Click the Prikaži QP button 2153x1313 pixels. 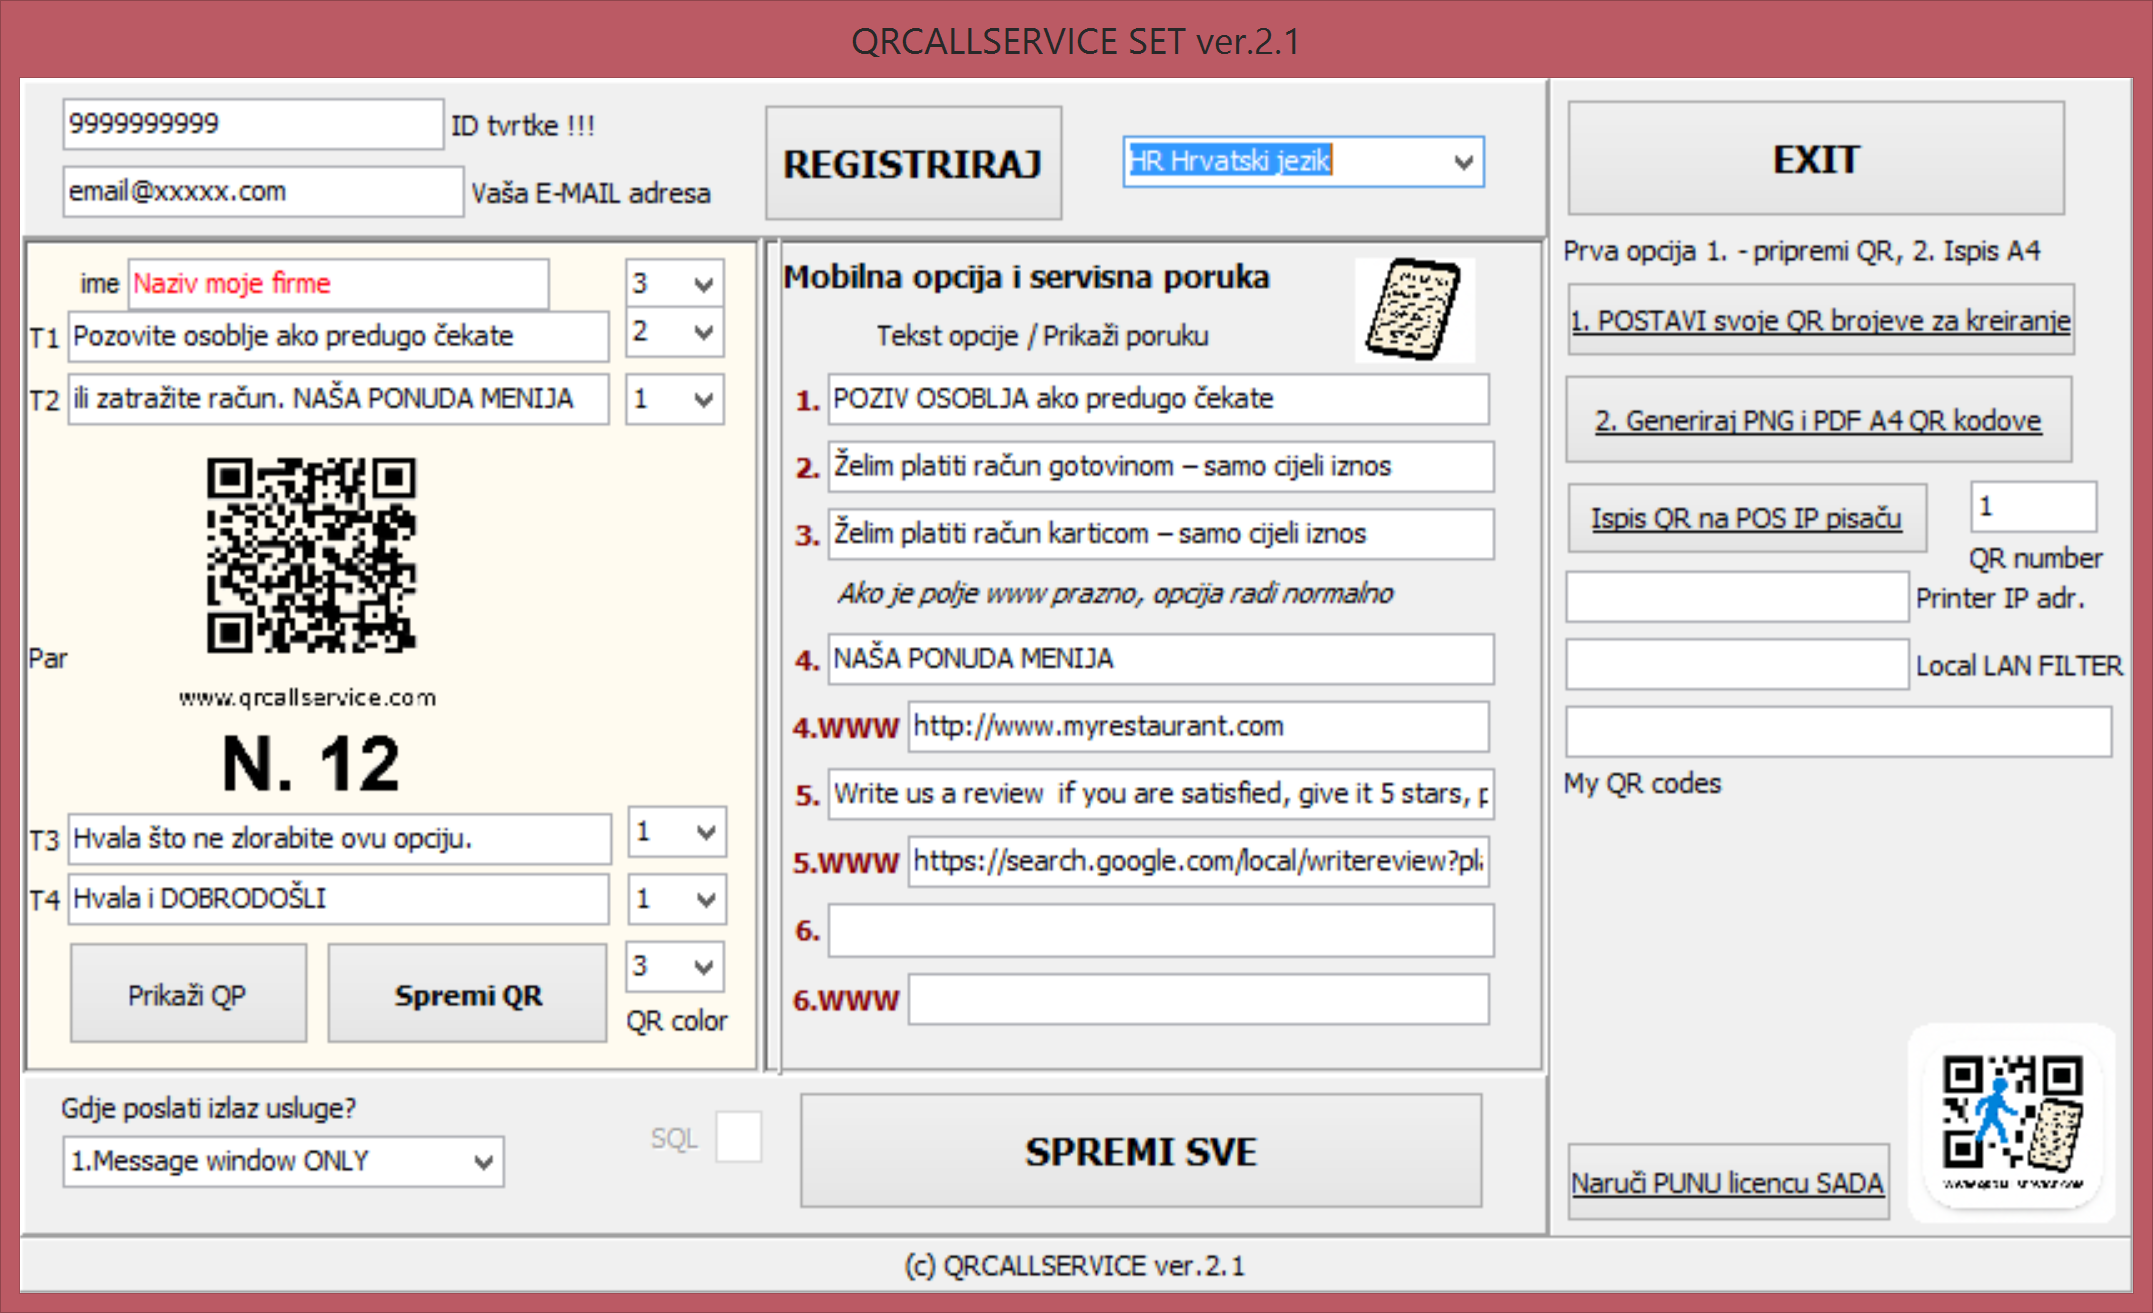[188, 993]
